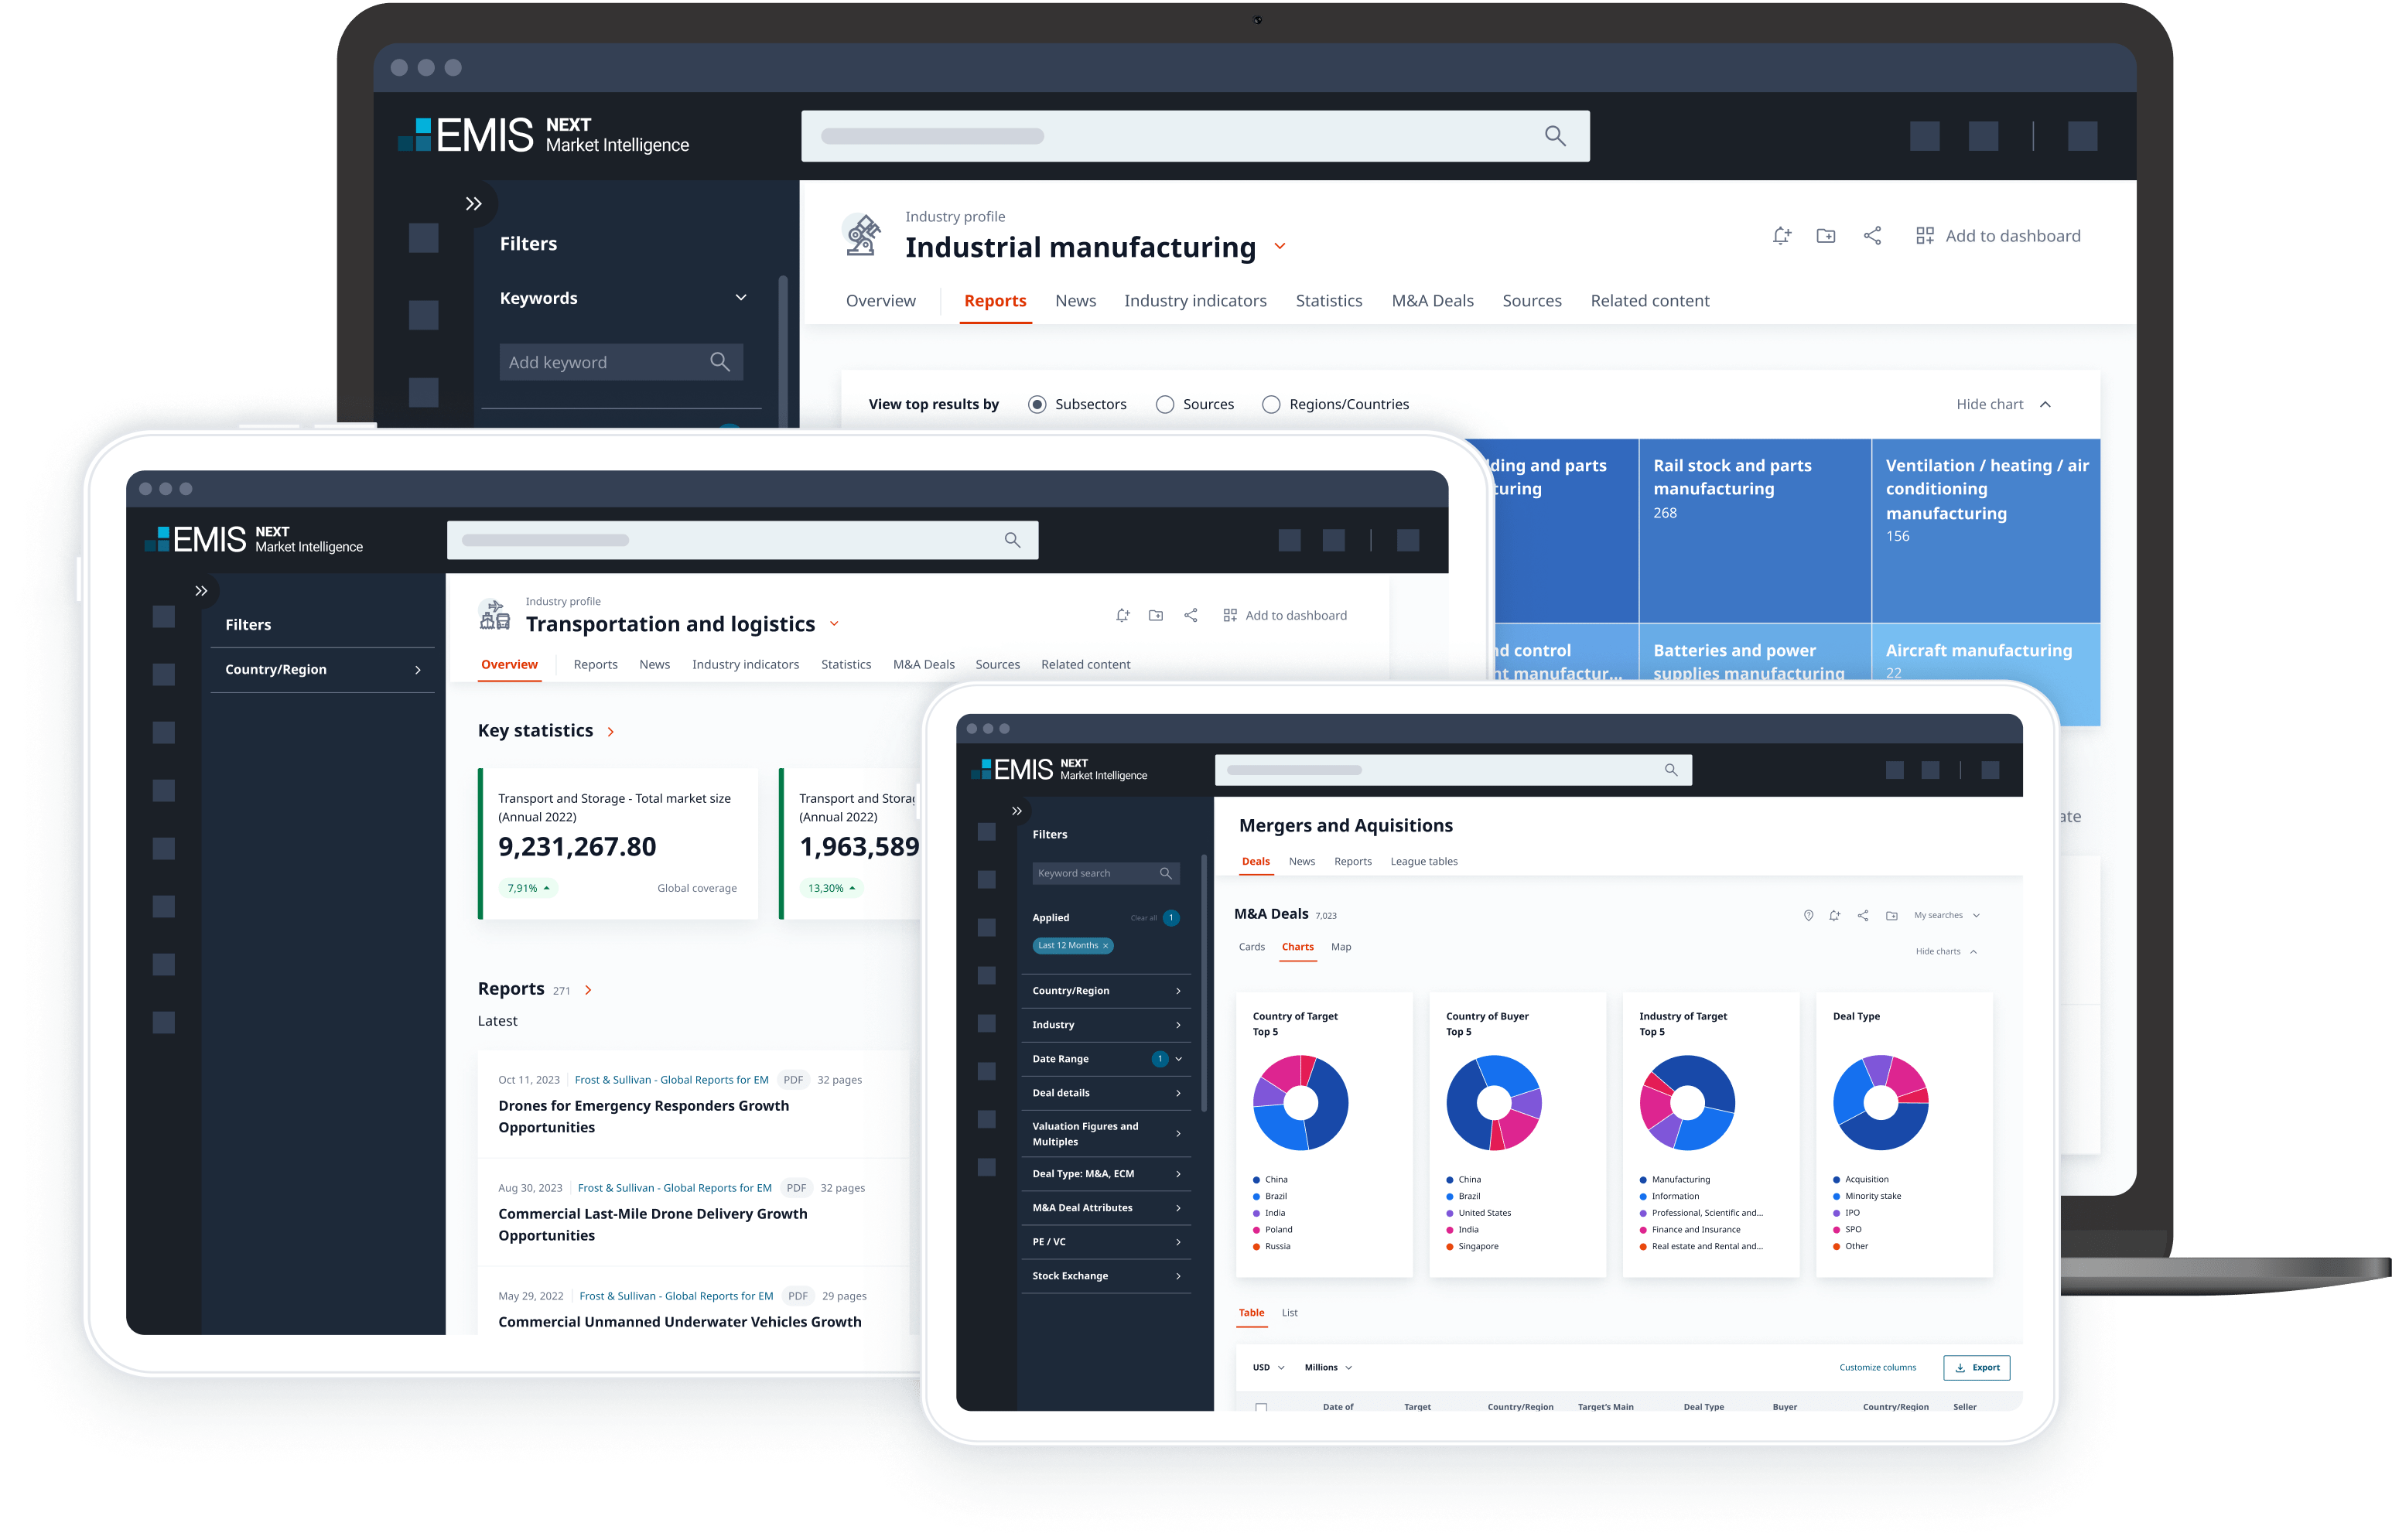The height and width of the screenshot is (1540, 2392).
Task: Select the Subsectors radio button
Action: 1037,404
